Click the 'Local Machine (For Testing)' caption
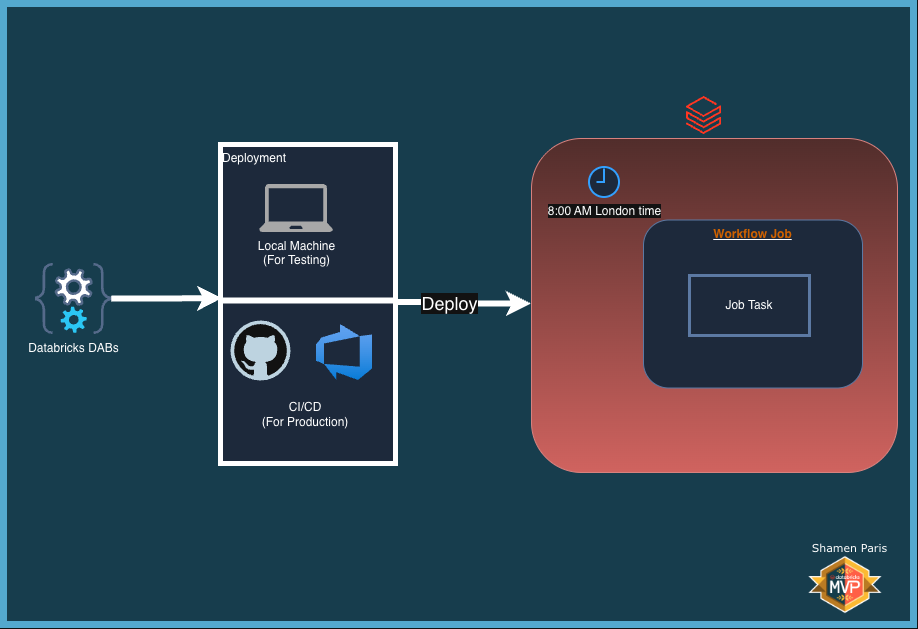The width and height of the screenshot is (918, 629). tap(296, 253)
